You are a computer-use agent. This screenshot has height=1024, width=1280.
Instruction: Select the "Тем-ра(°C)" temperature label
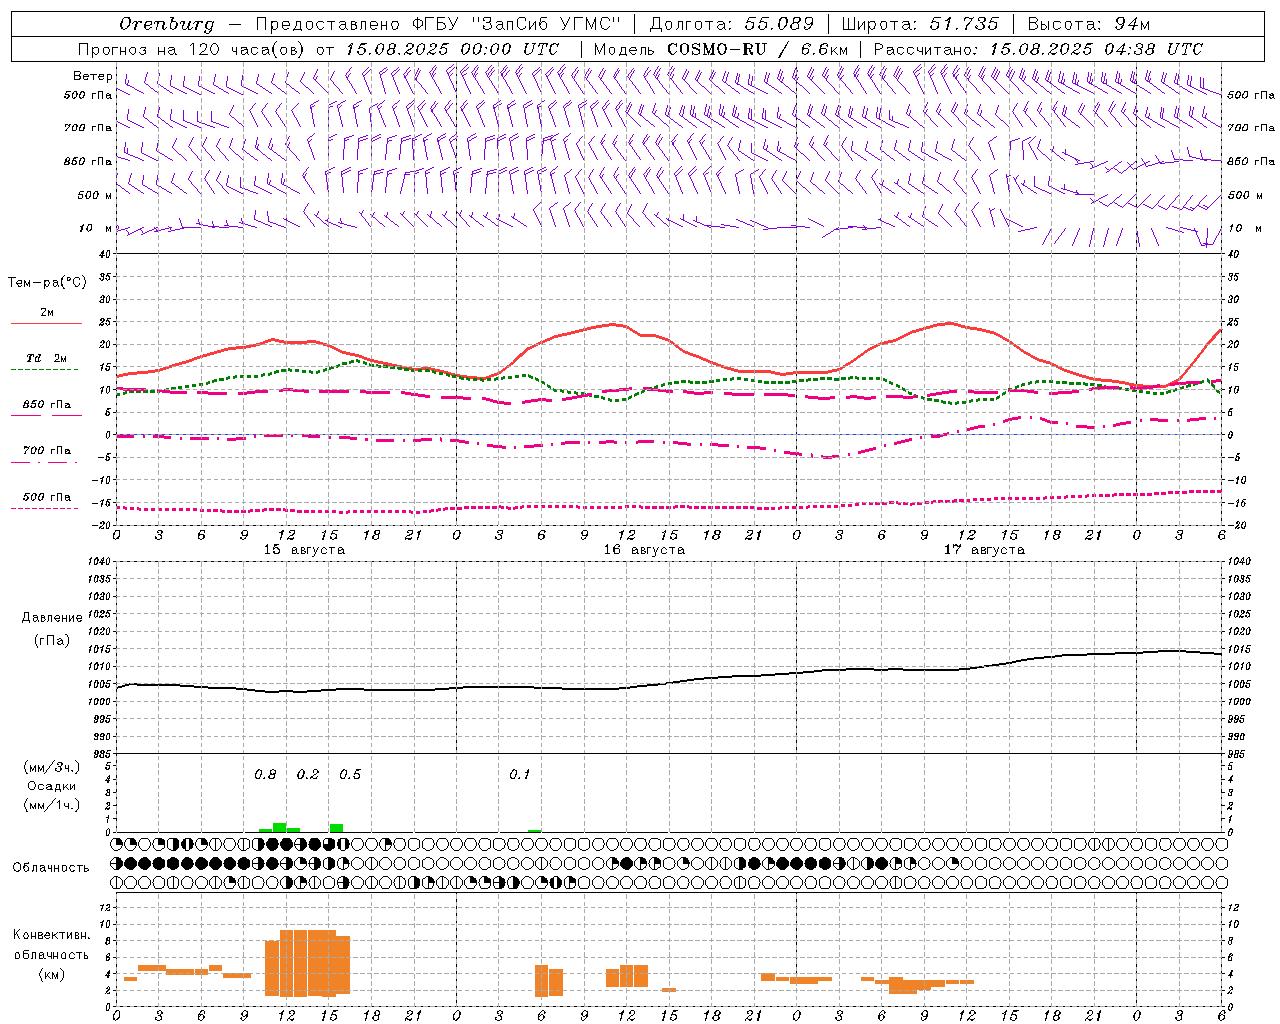coord(47,282)
